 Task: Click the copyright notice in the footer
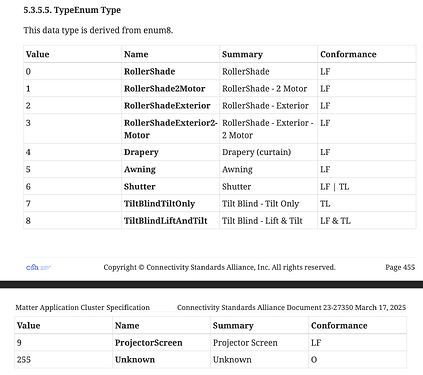pyautogui.click(x=219, y=267)
